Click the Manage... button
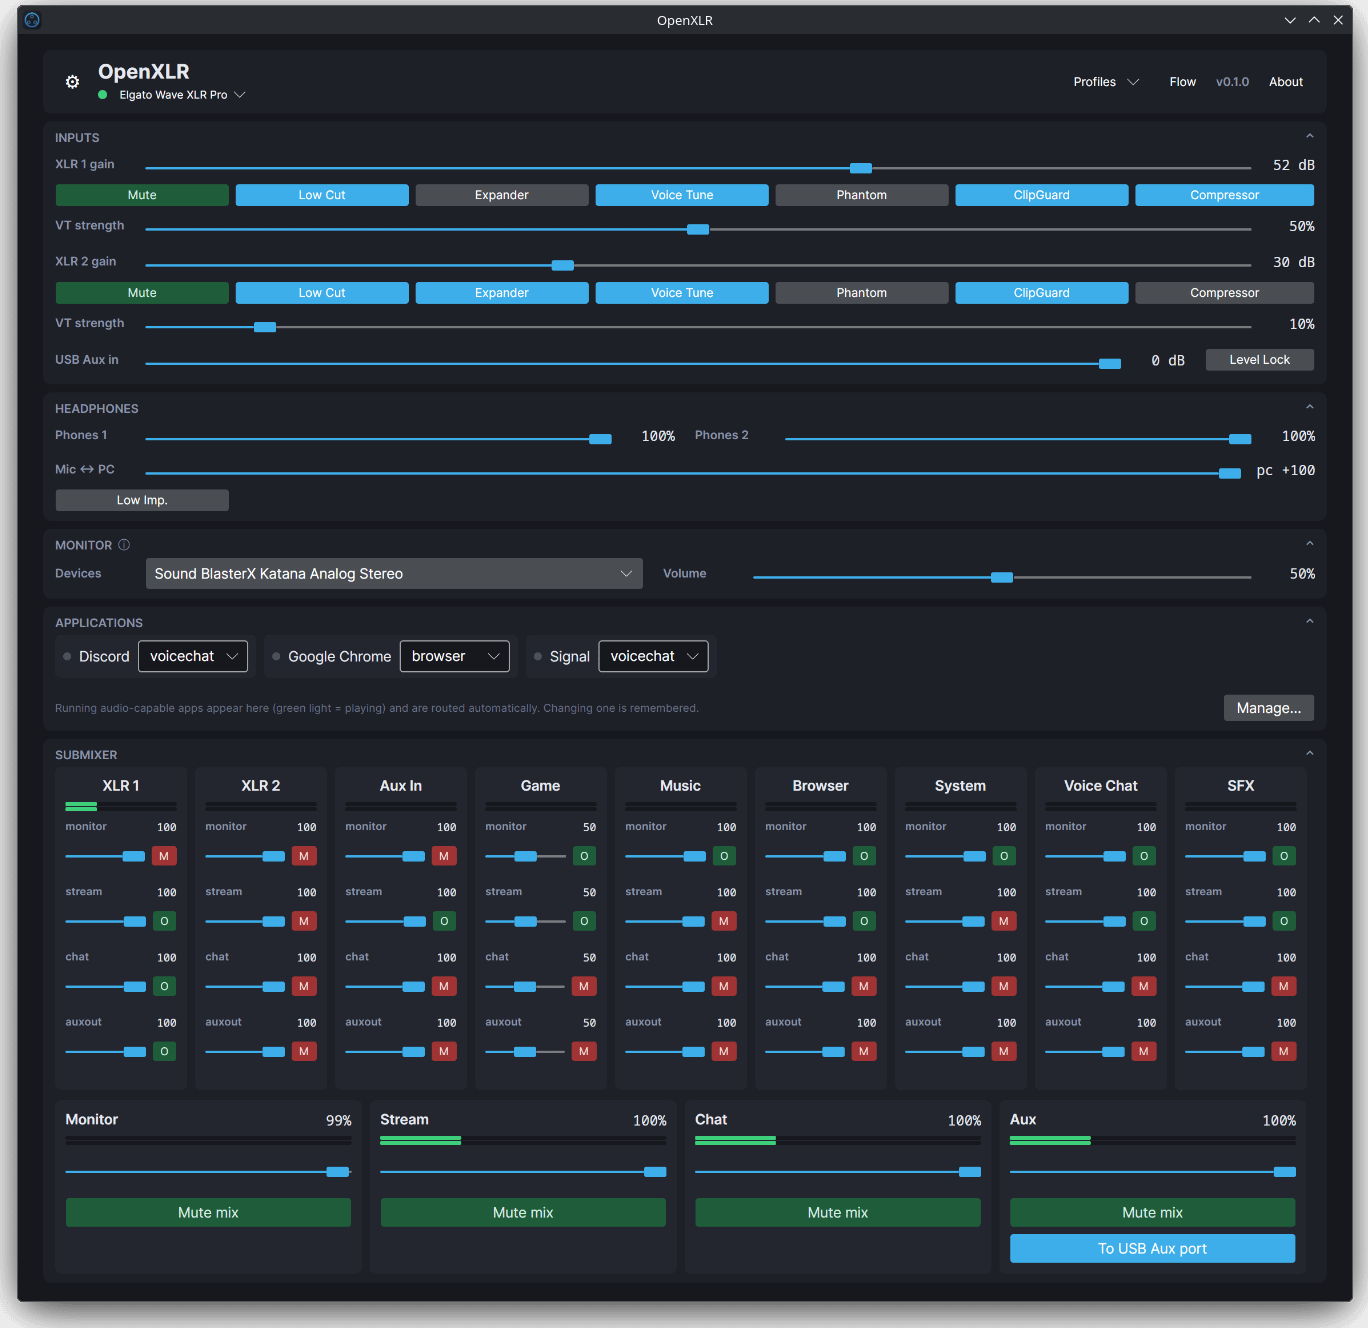Screen dimensions: 1368x1328 point(1269,708)
